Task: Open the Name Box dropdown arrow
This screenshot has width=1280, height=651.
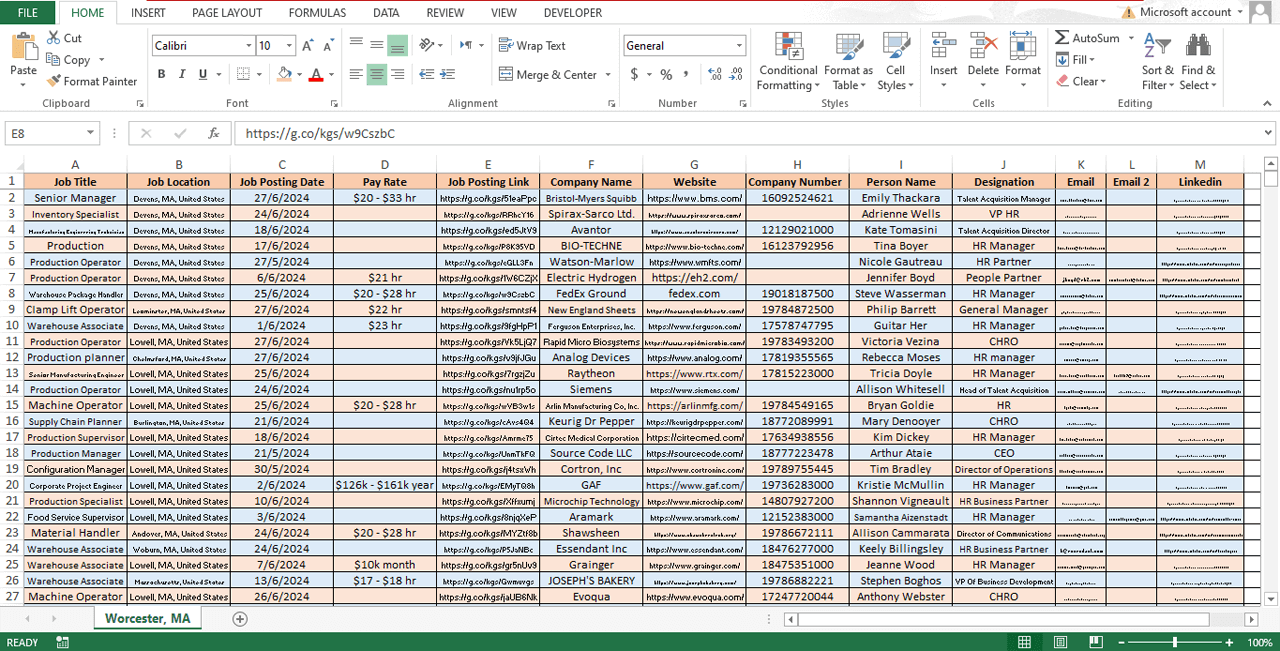Action: (x=90, y=133)
